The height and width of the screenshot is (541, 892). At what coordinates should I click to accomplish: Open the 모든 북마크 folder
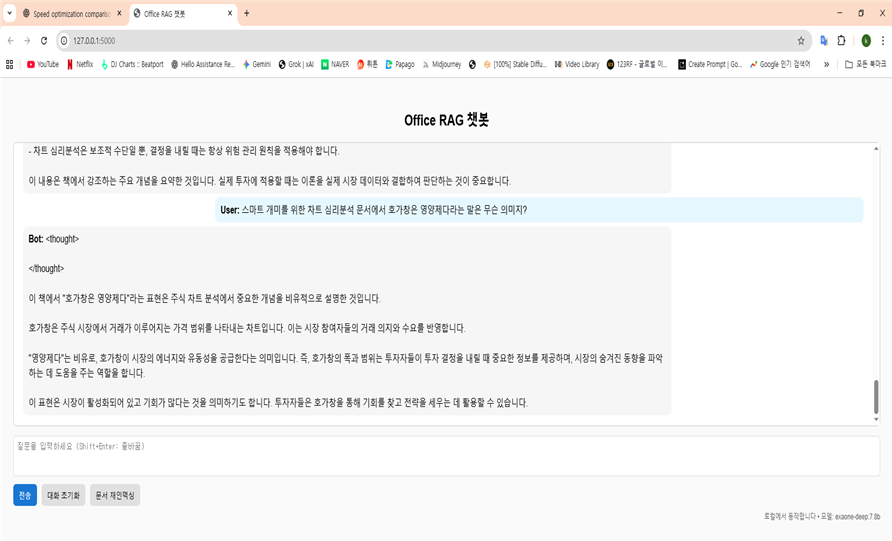(865, 64)
